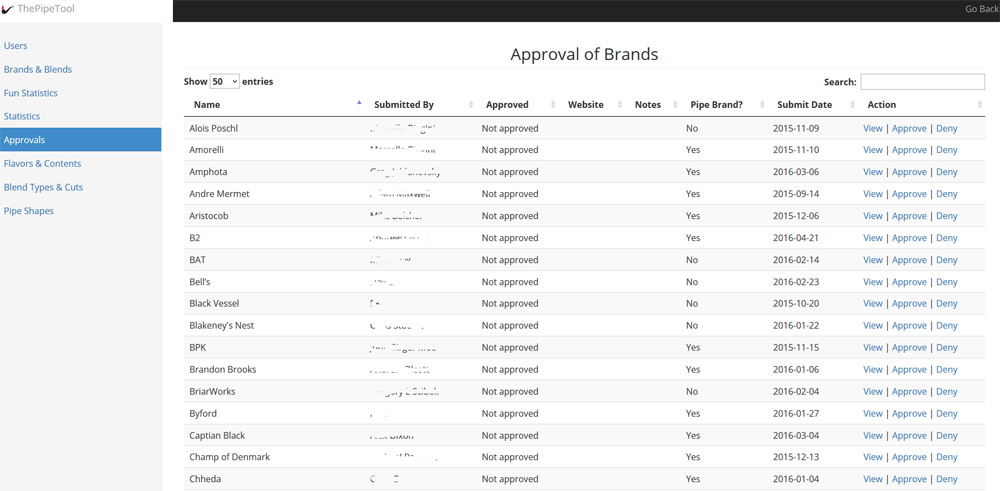
Task: Sort table by Submitted By column
Action: coord(420,105)
